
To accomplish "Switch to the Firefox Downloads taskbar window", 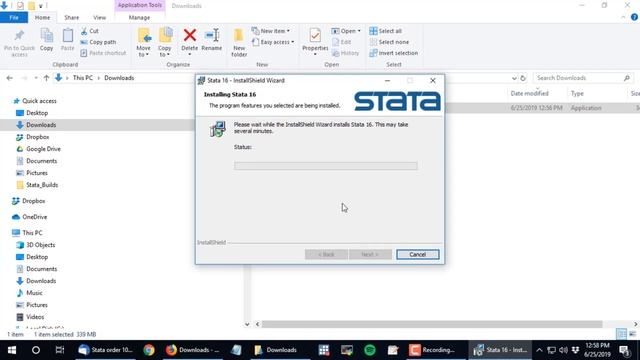I will (192, 350).
